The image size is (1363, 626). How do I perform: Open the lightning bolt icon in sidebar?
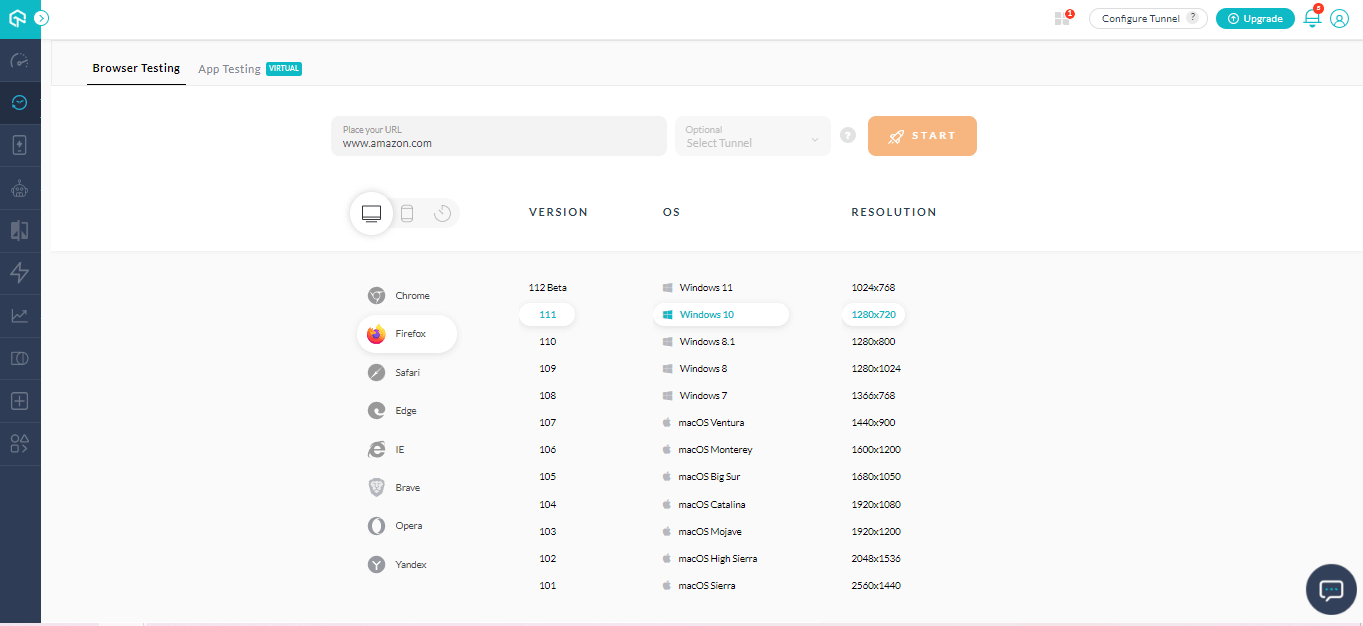point(20,273)
